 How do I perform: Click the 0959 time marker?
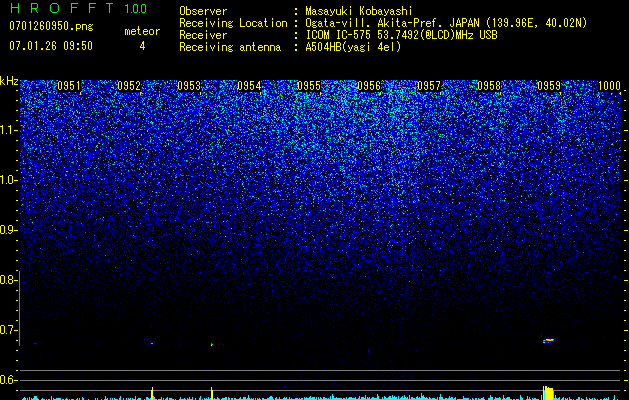(549, 86)
